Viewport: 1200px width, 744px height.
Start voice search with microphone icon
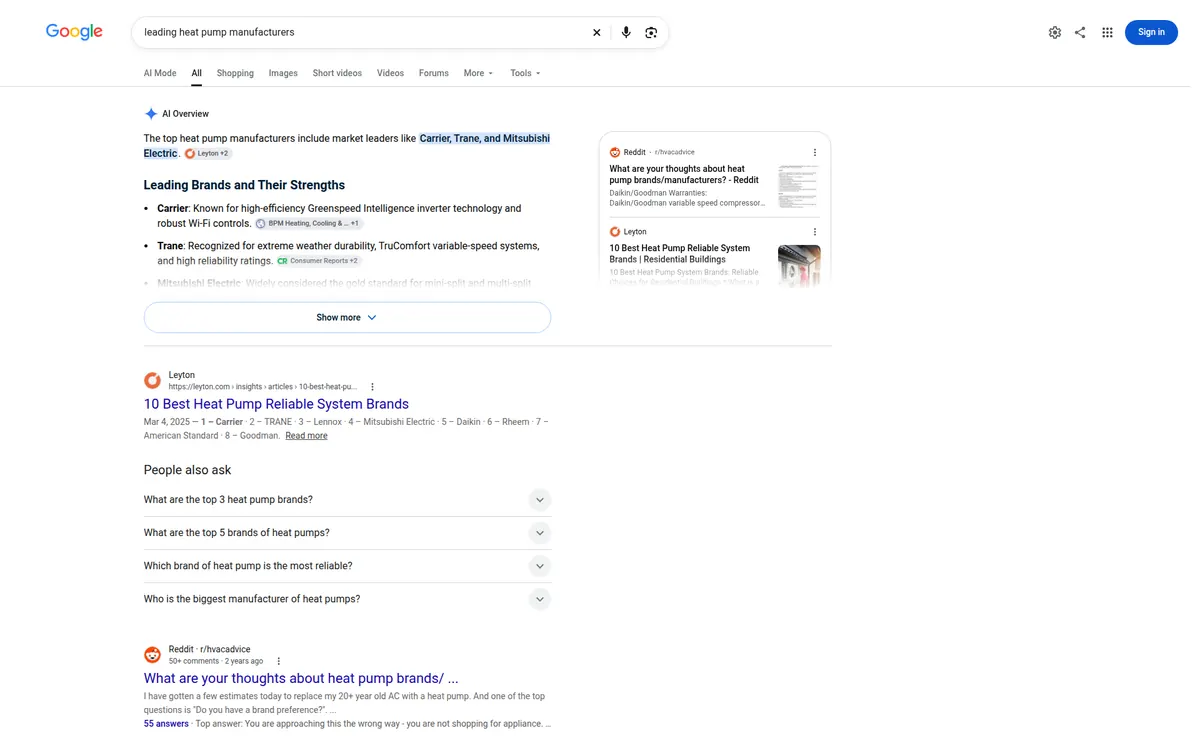click(626, 32)
